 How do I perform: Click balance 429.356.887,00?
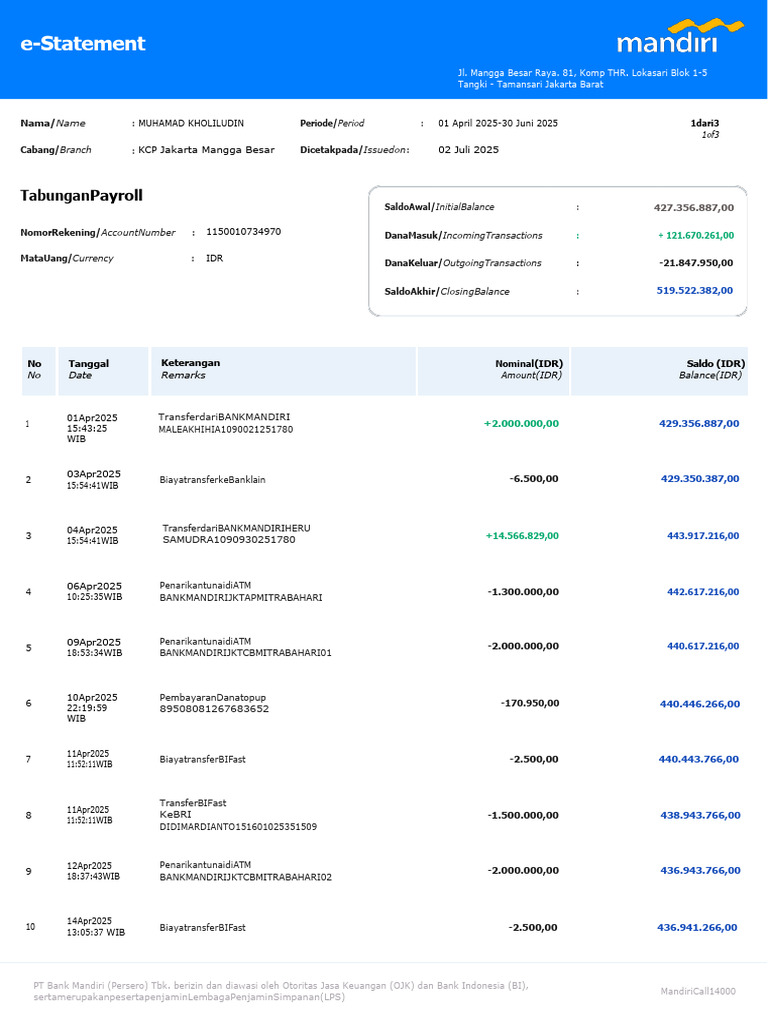[699, 424]
